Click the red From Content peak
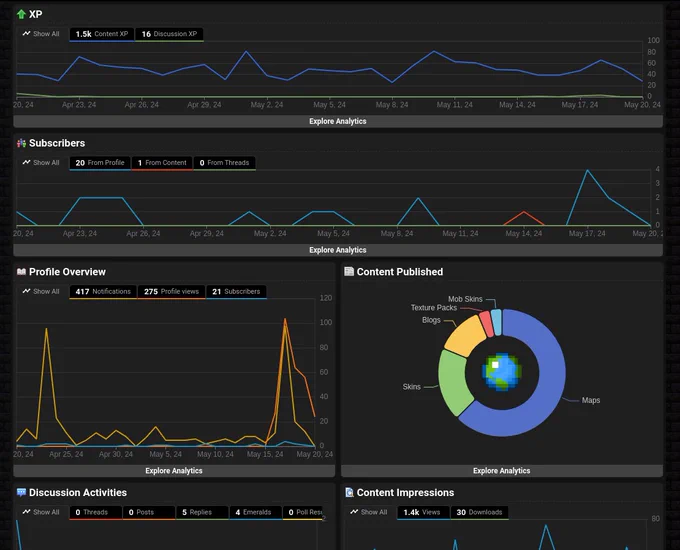 (524, 212)
